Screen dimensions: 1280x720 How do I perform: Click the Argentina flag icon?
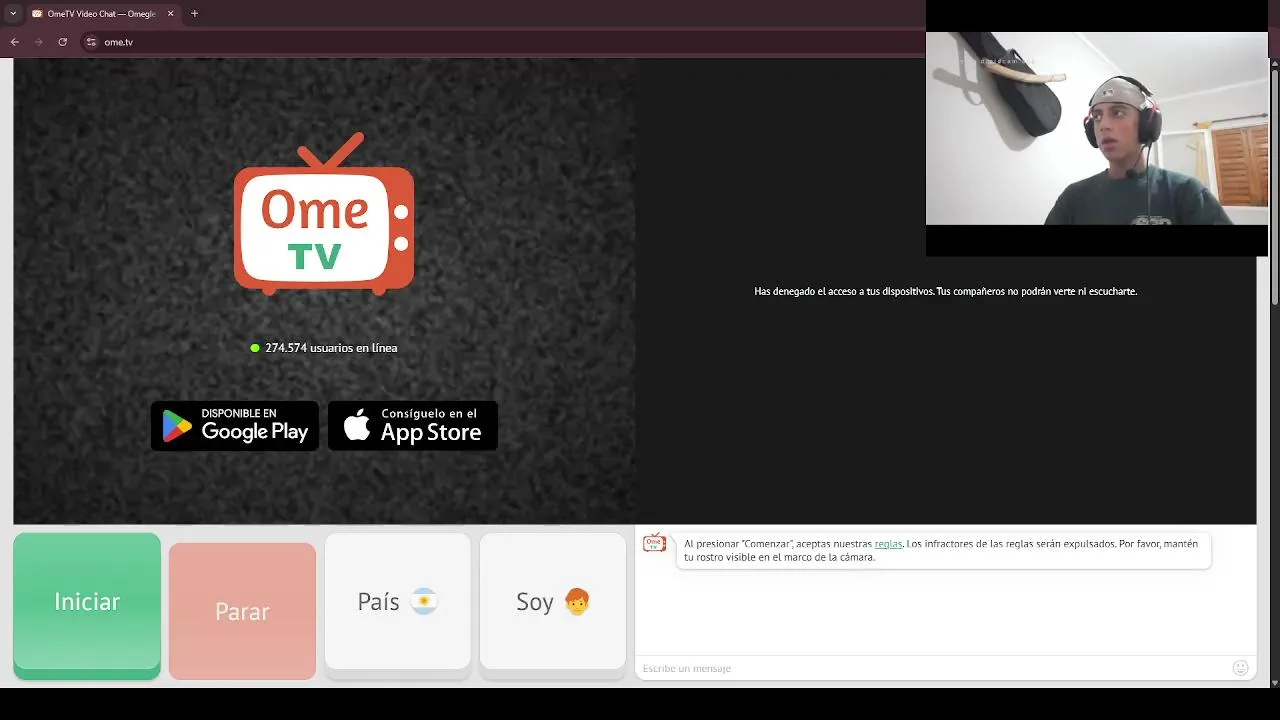(x=424, y=601)
